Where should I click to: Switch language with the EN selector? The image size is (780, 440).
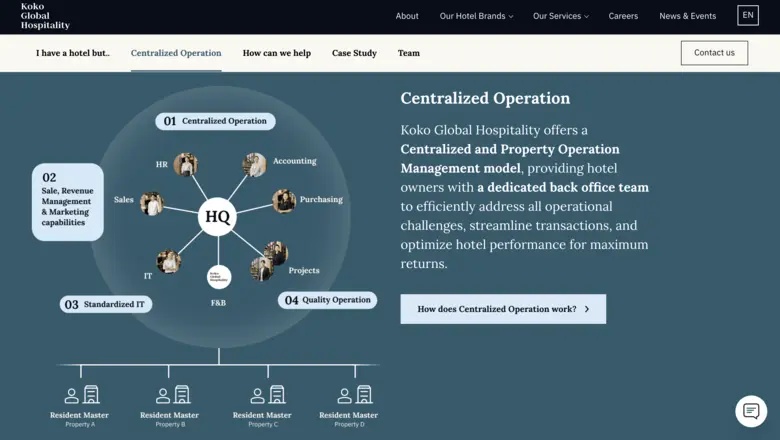point(747,16)
